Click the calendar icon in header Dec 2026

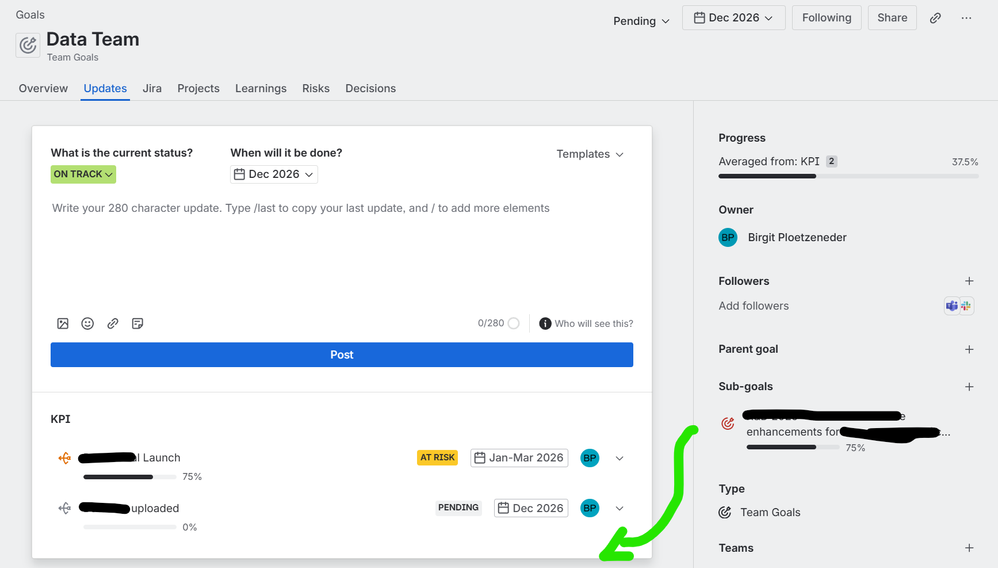(x=699, y=18)
